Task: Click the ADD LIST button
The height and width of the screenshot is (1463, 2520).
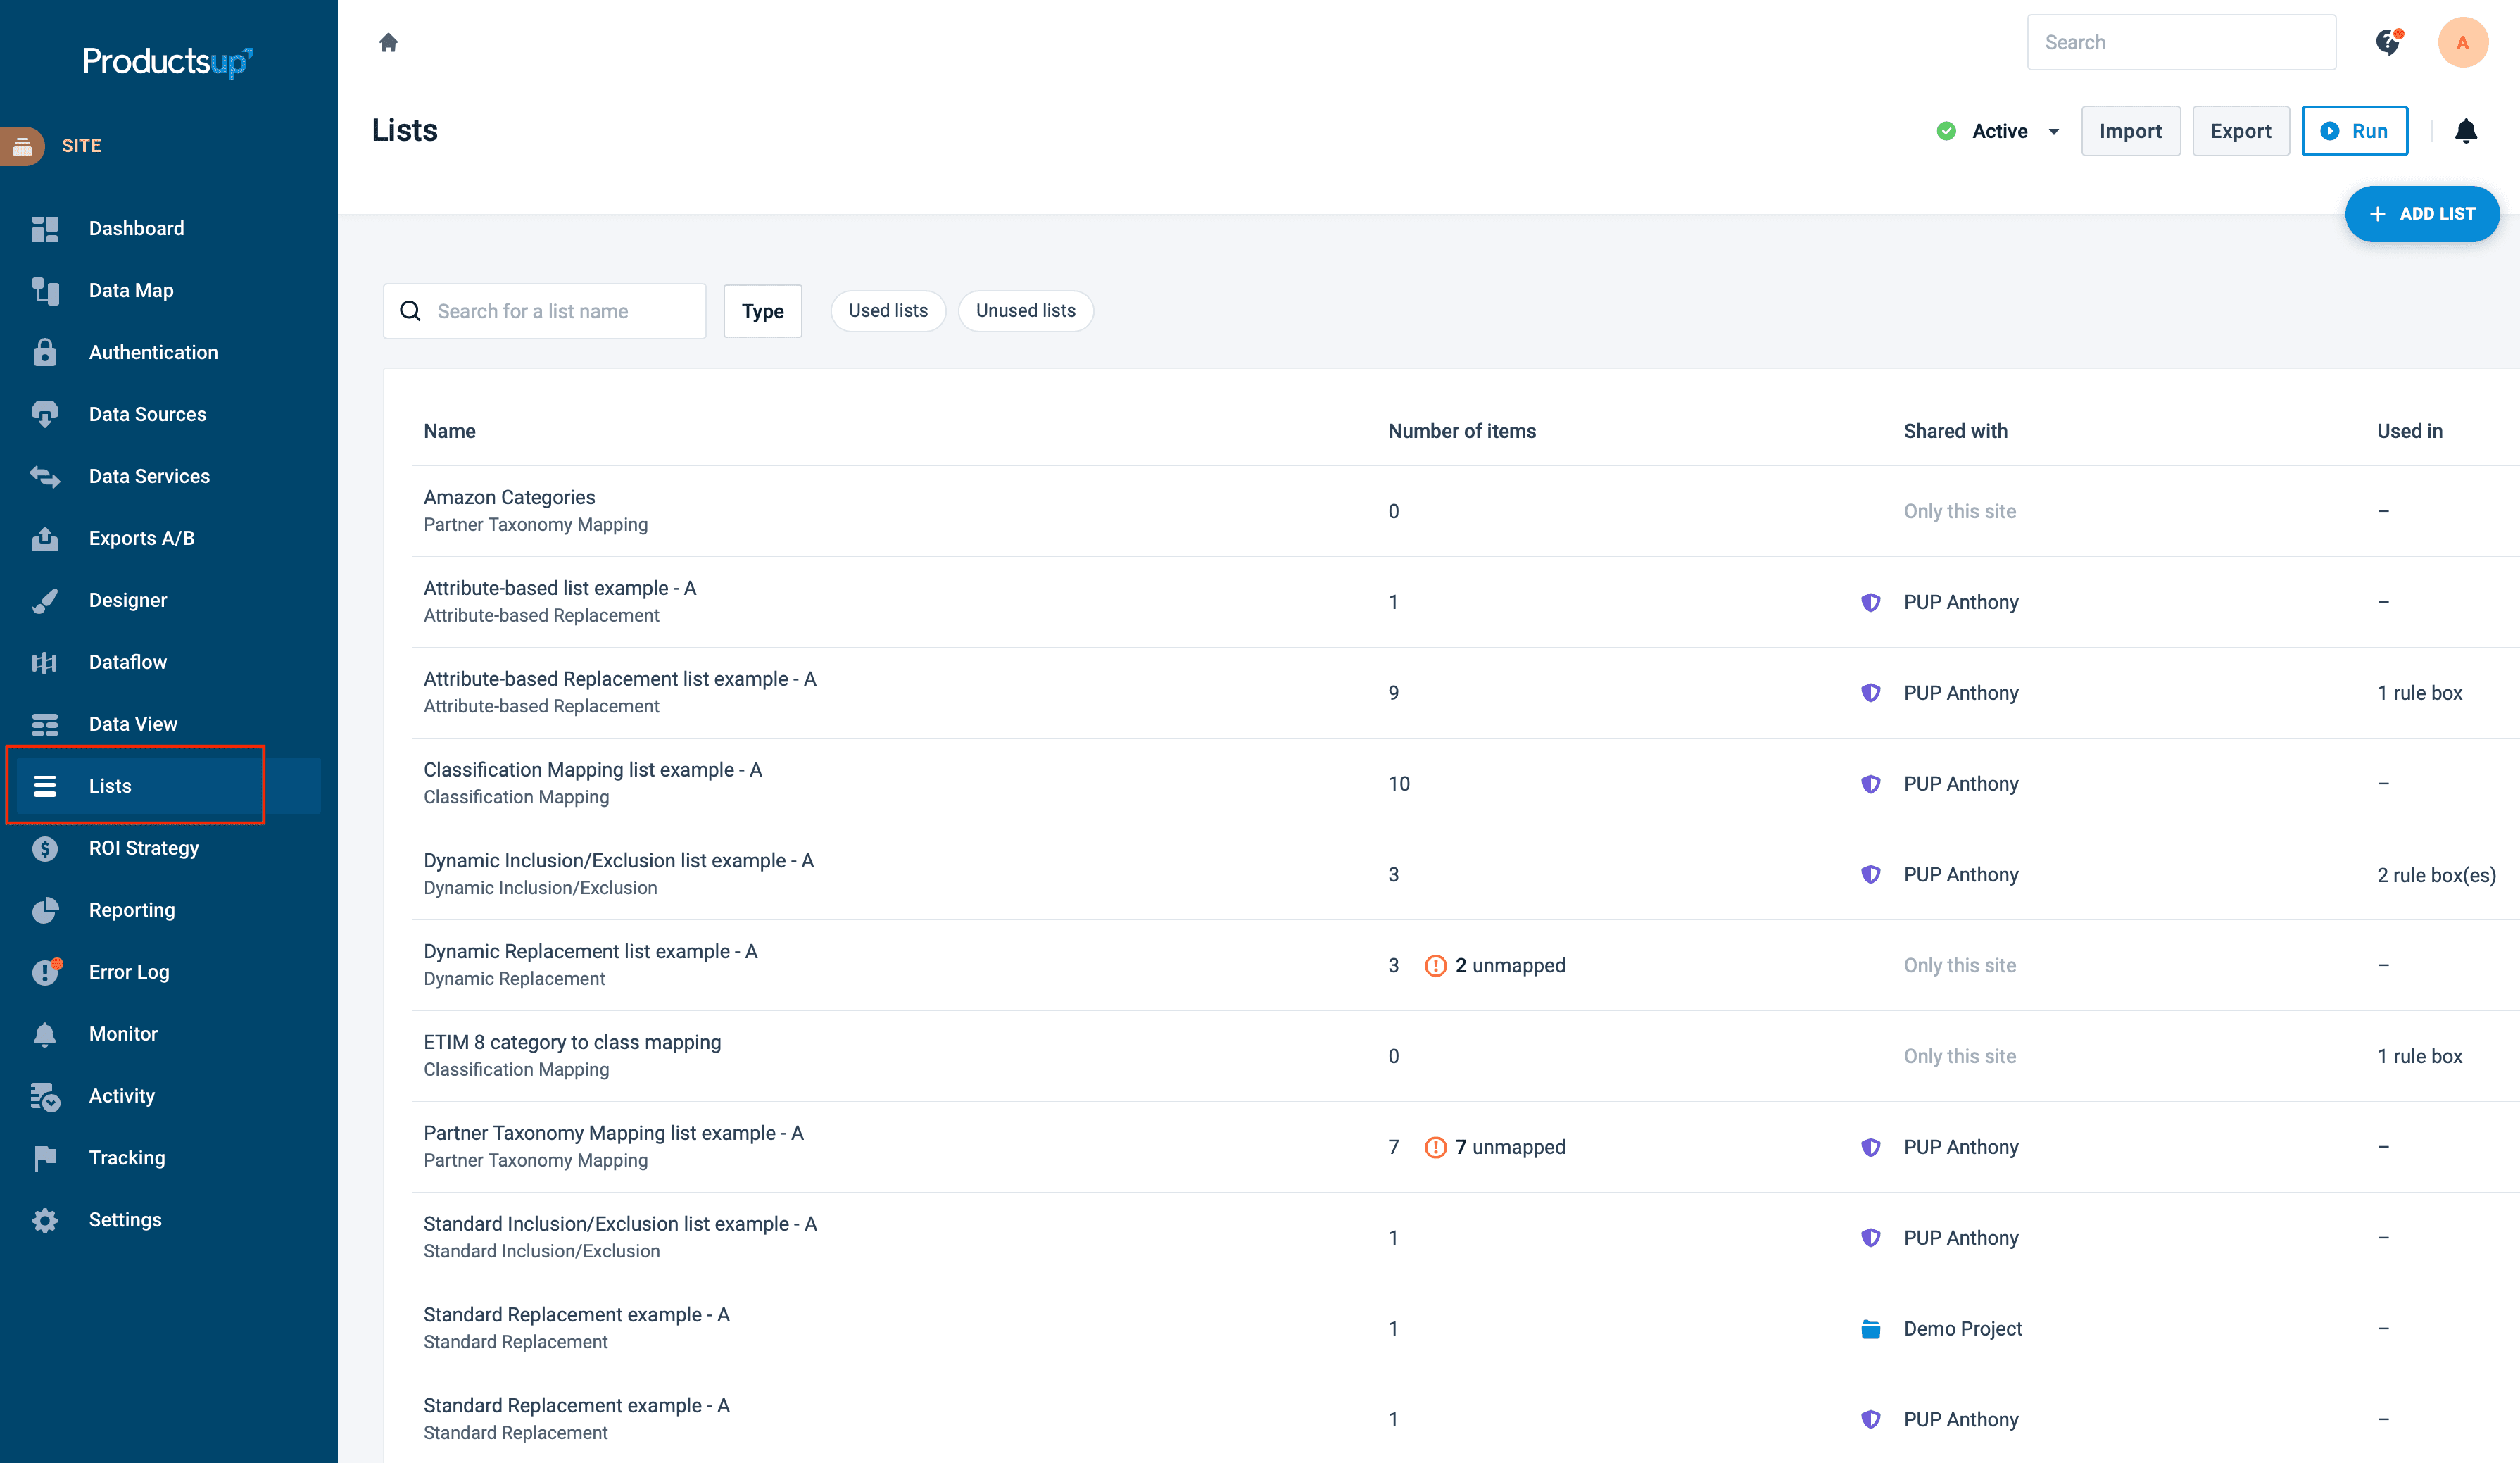Action: [x=2421, y=214]
